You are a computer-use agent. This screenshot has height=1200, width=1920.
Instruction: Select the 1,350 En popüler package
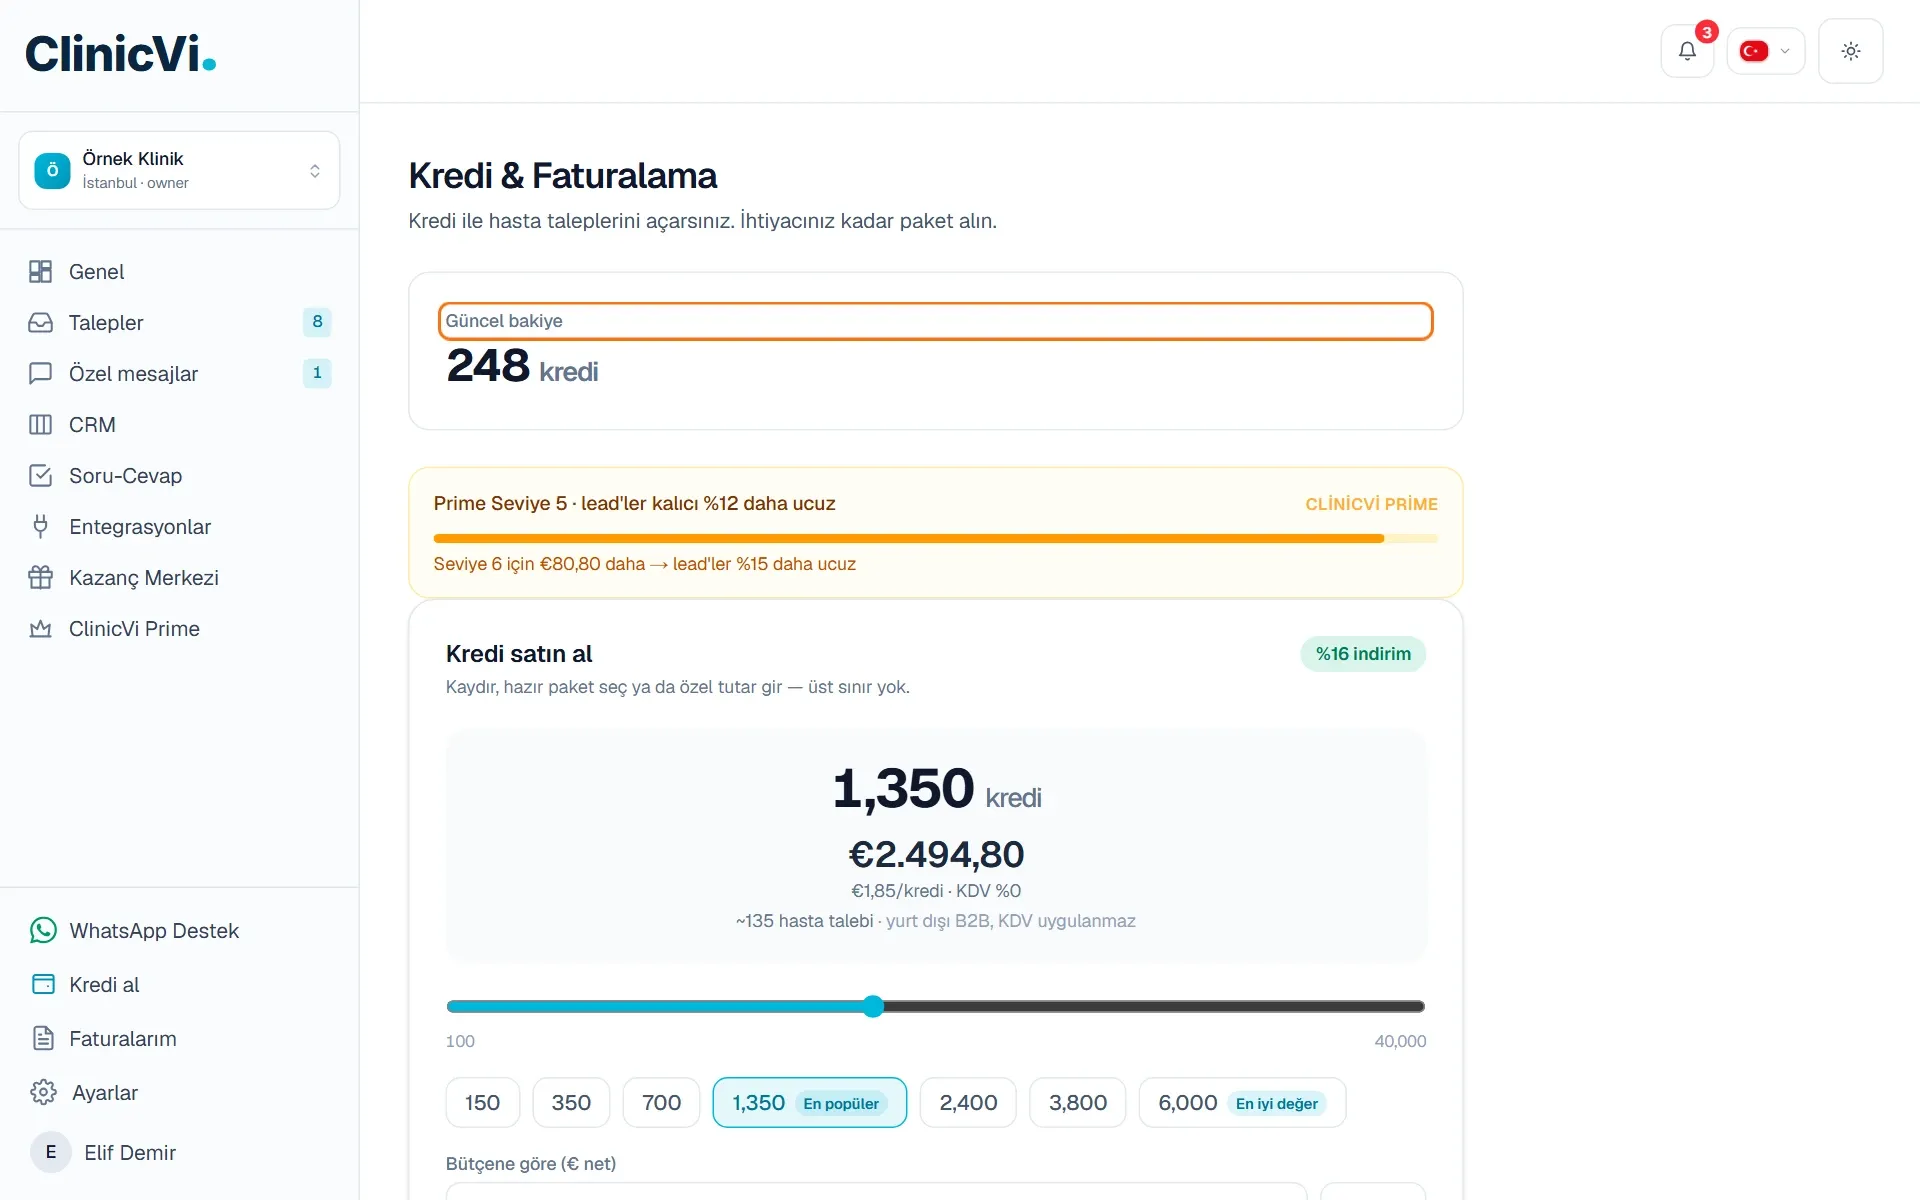click(809, 1103)
